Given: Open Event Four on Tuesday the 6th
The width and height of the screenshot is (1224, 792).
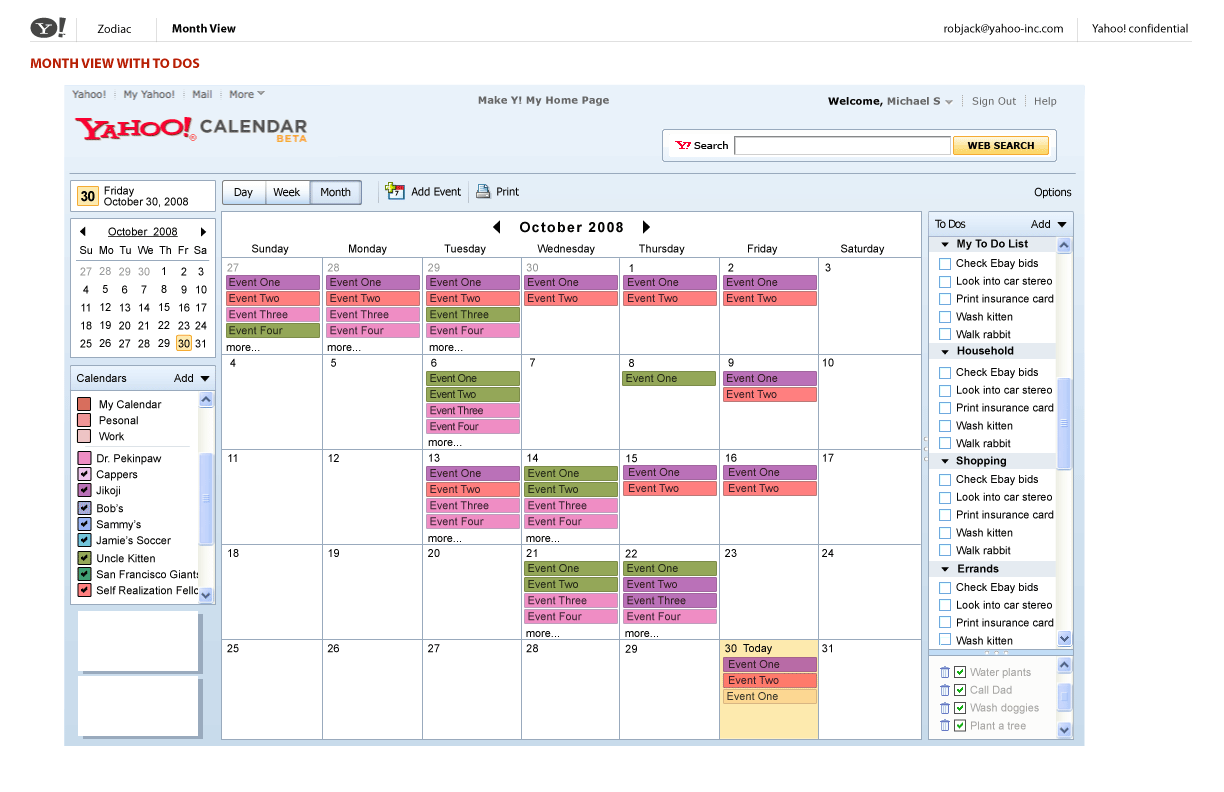Looking at the screenshot, I should (x=473, y=426).
